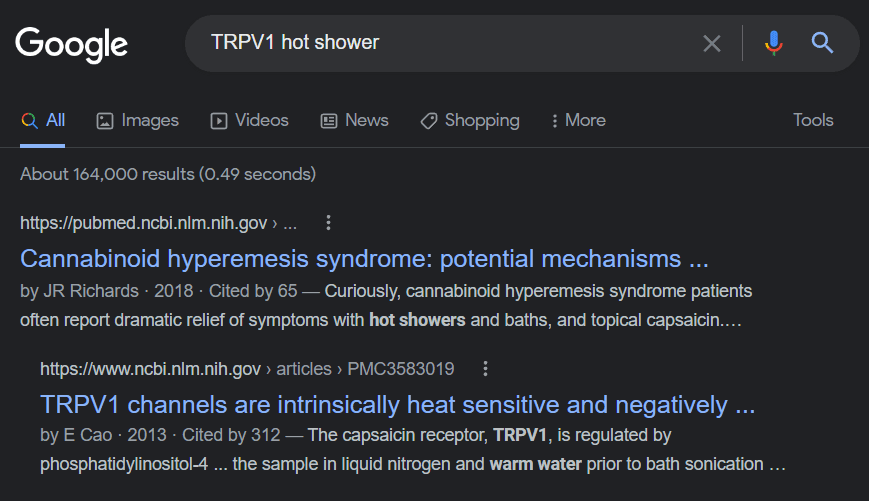The image size is (869, 501).
Task: Click the pubmed.ncbi.nlm.nih.gov URL breadcrumb
Action: (157, 223)
